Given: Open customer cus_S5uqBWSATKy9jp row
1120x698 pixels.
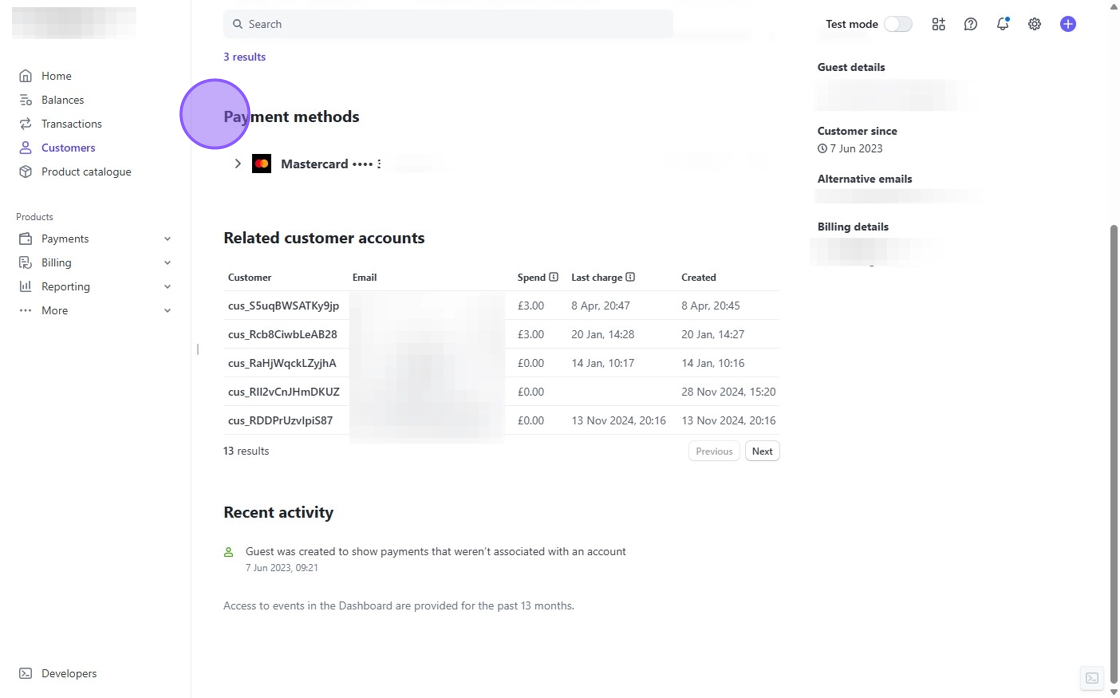Looking at the screenshot, I should pos(283,306).
